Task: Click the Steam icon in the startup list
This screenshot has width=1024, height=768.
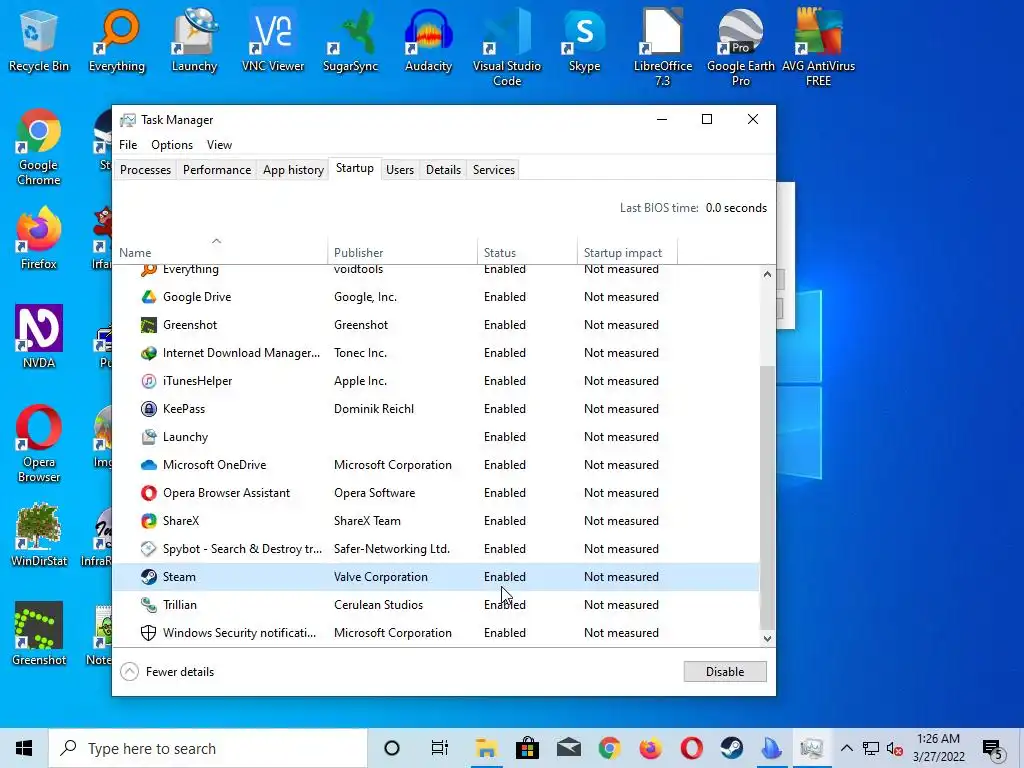Action: point(149,577)
